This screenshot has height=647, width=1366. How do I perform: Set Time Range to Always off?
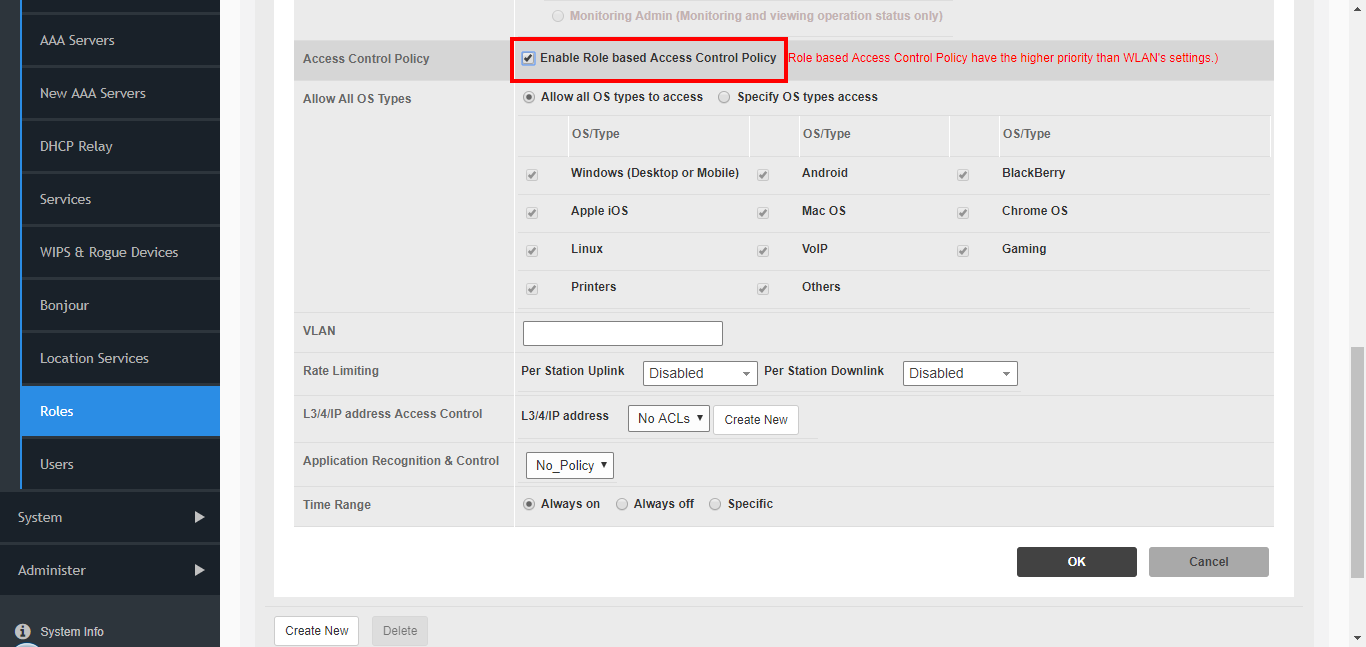[x=621, y=504]
